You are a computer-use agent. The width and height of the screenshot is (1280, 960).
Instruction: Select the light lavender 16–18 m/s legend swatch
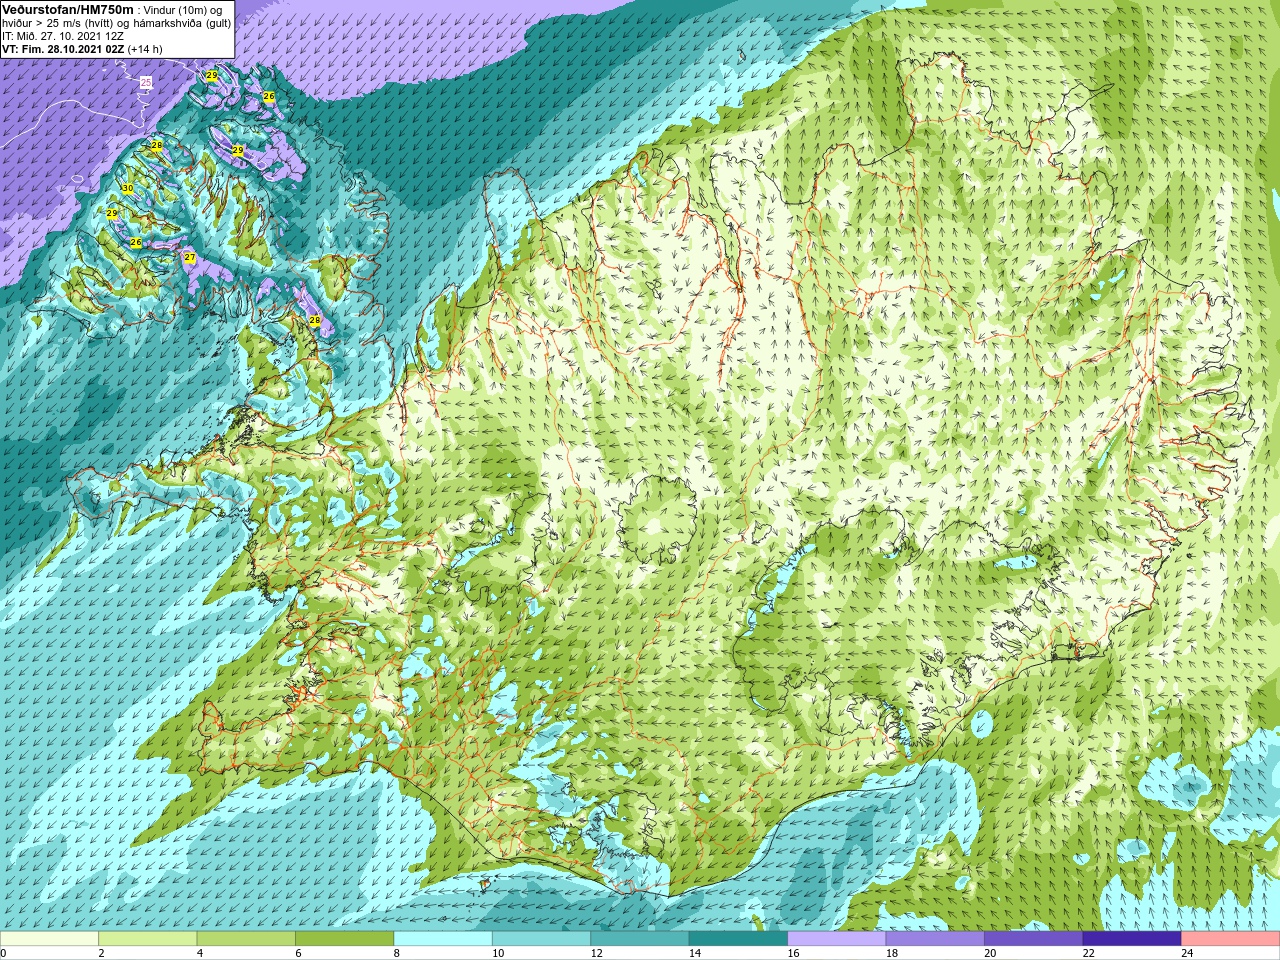837,939
